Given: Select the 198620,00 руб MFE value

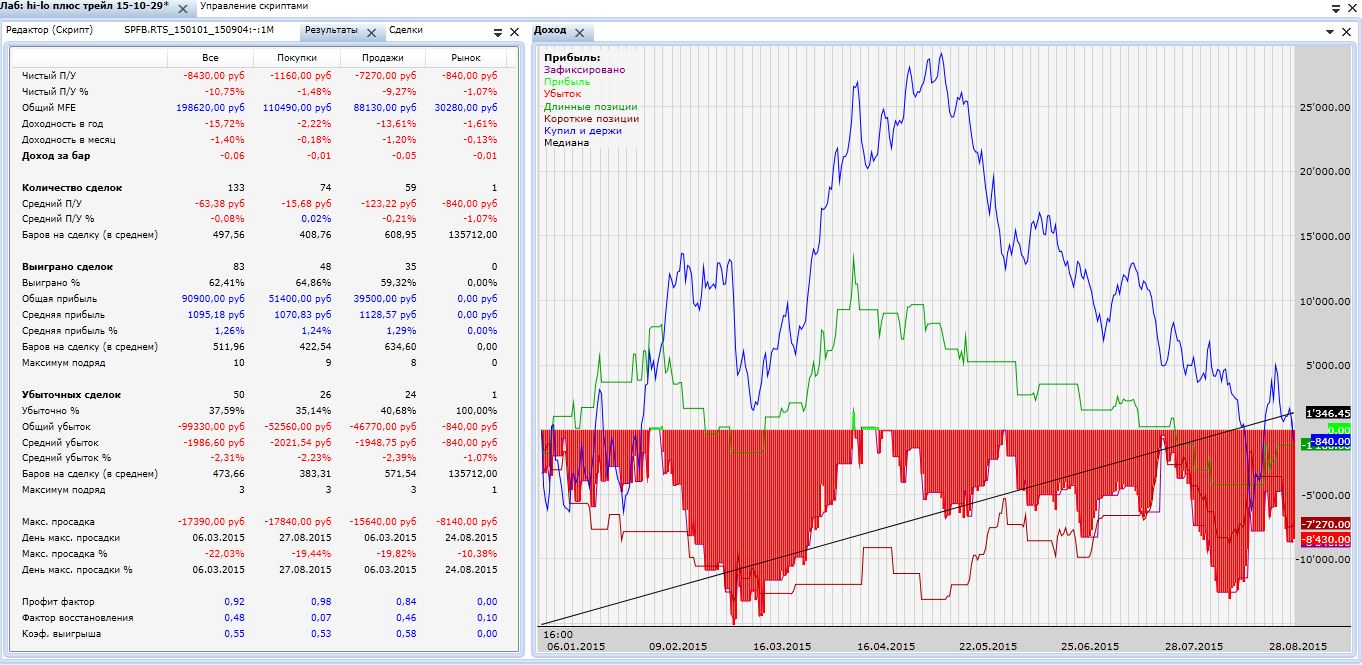Looking at the screenshot, I should coord(212,107).
